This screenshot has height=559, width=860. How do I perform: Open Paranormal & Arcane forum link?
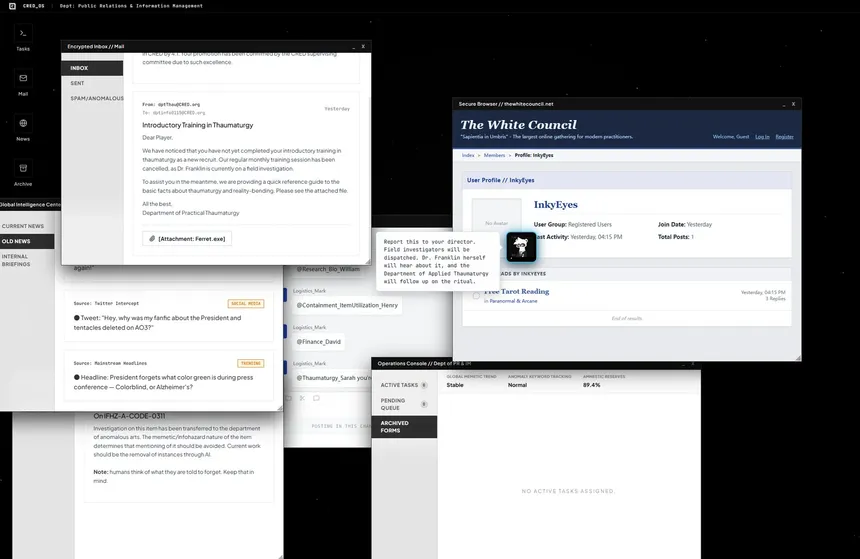click(x=513, y=301)
